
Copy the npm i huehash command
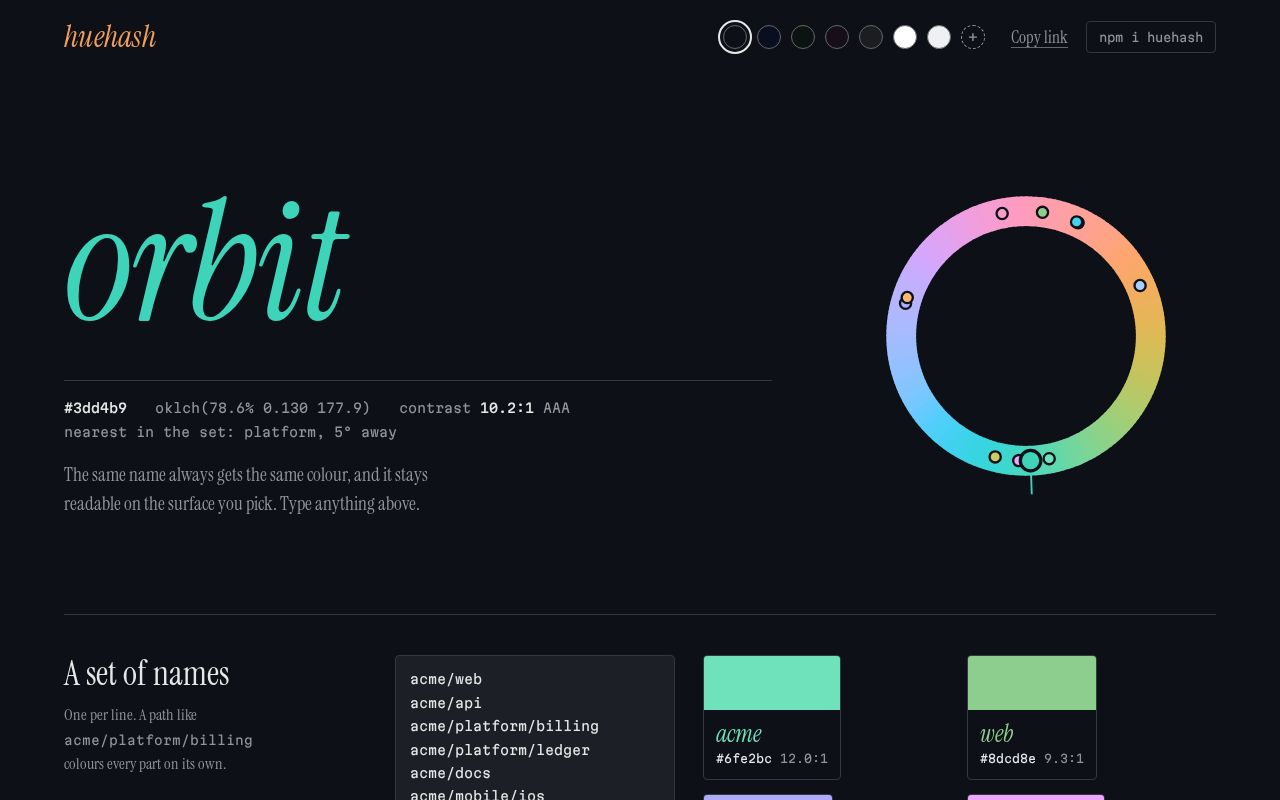coord(1151,37)
